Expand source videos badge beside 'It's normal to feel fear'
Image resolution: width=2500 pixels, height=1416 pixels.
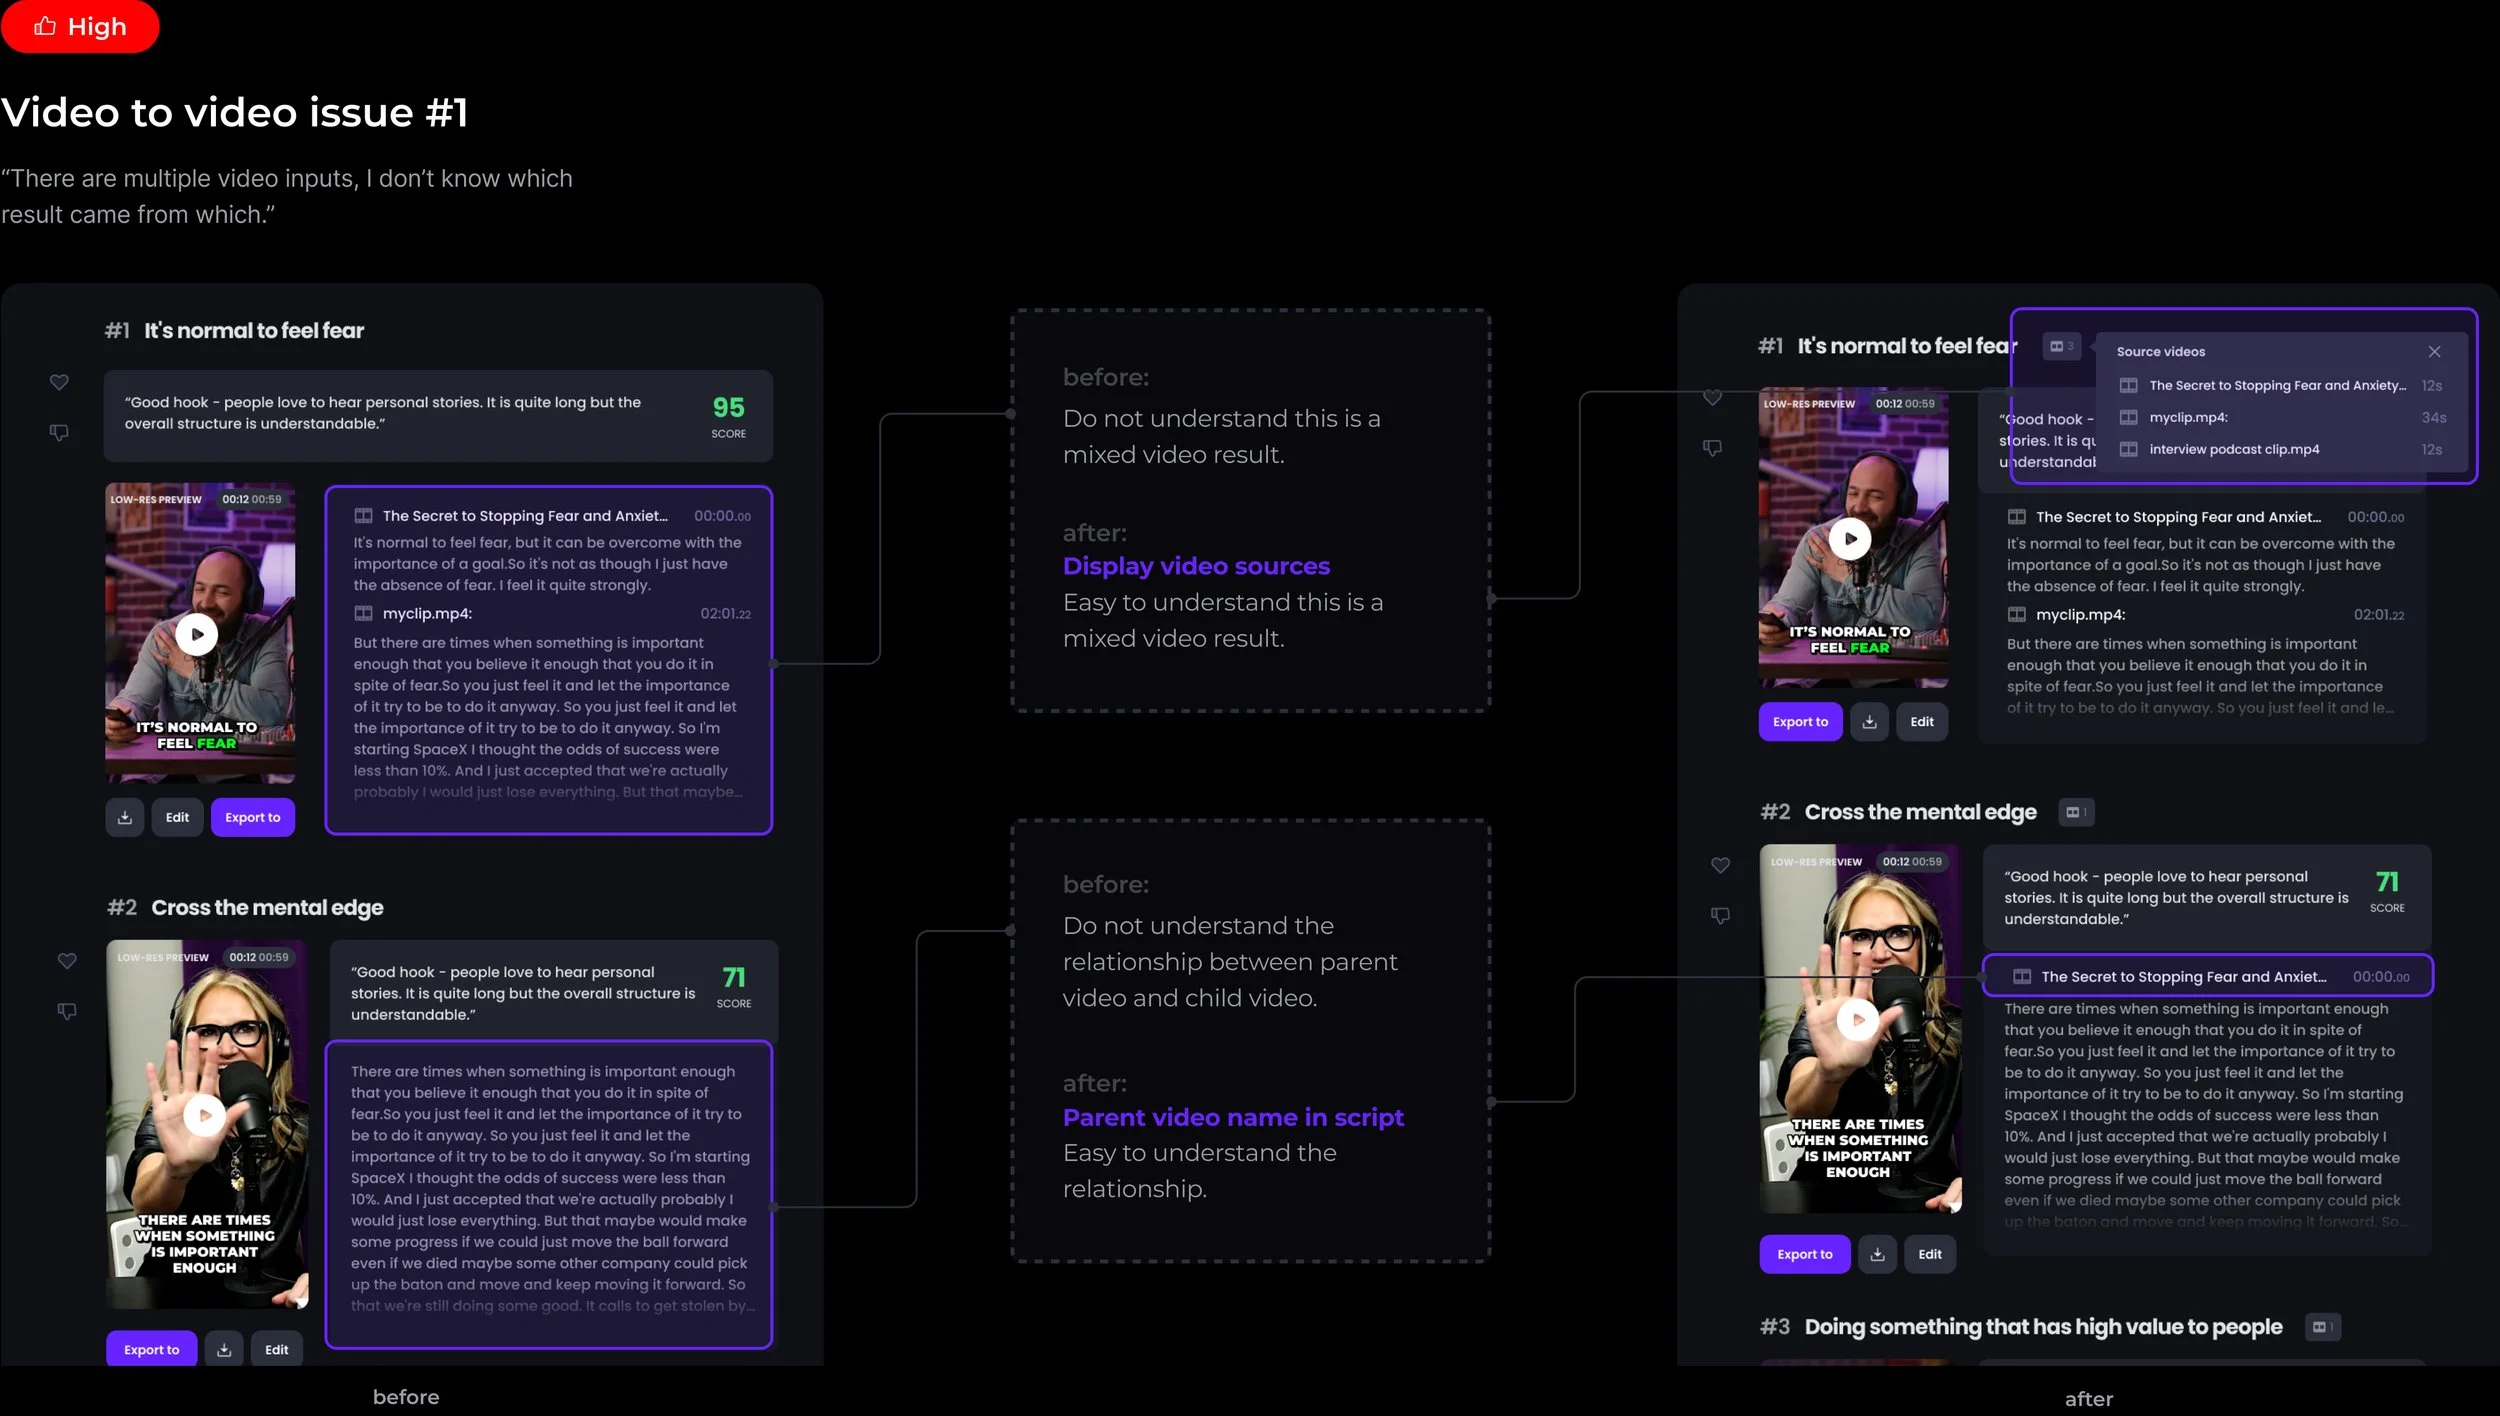2062,346
